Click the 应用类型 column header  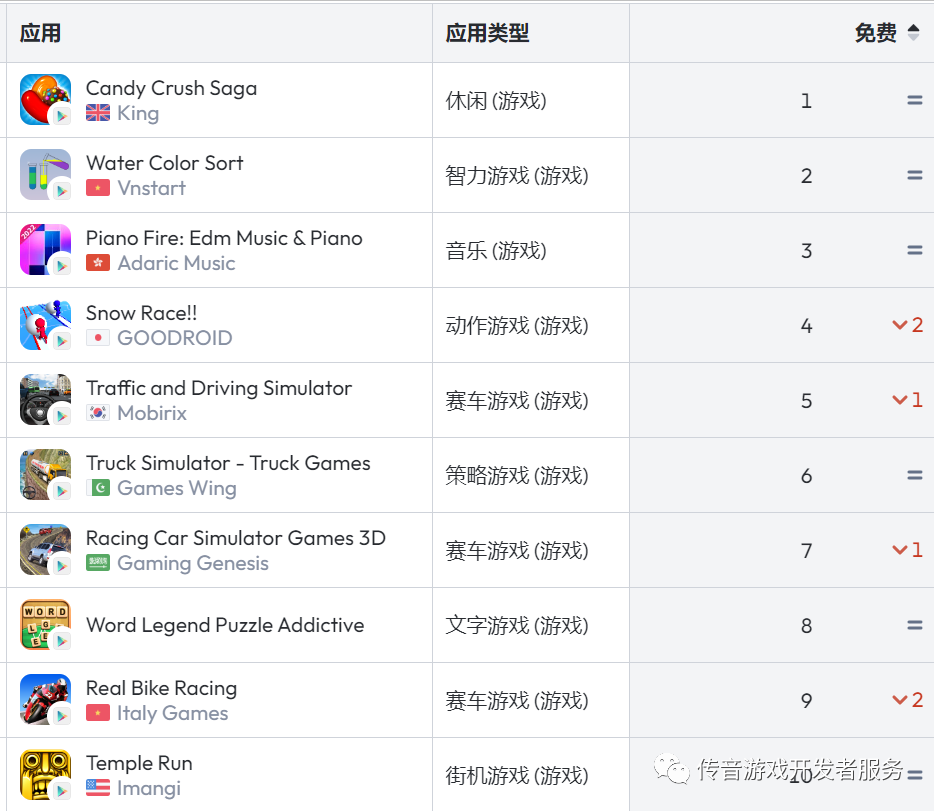point(487,33)
